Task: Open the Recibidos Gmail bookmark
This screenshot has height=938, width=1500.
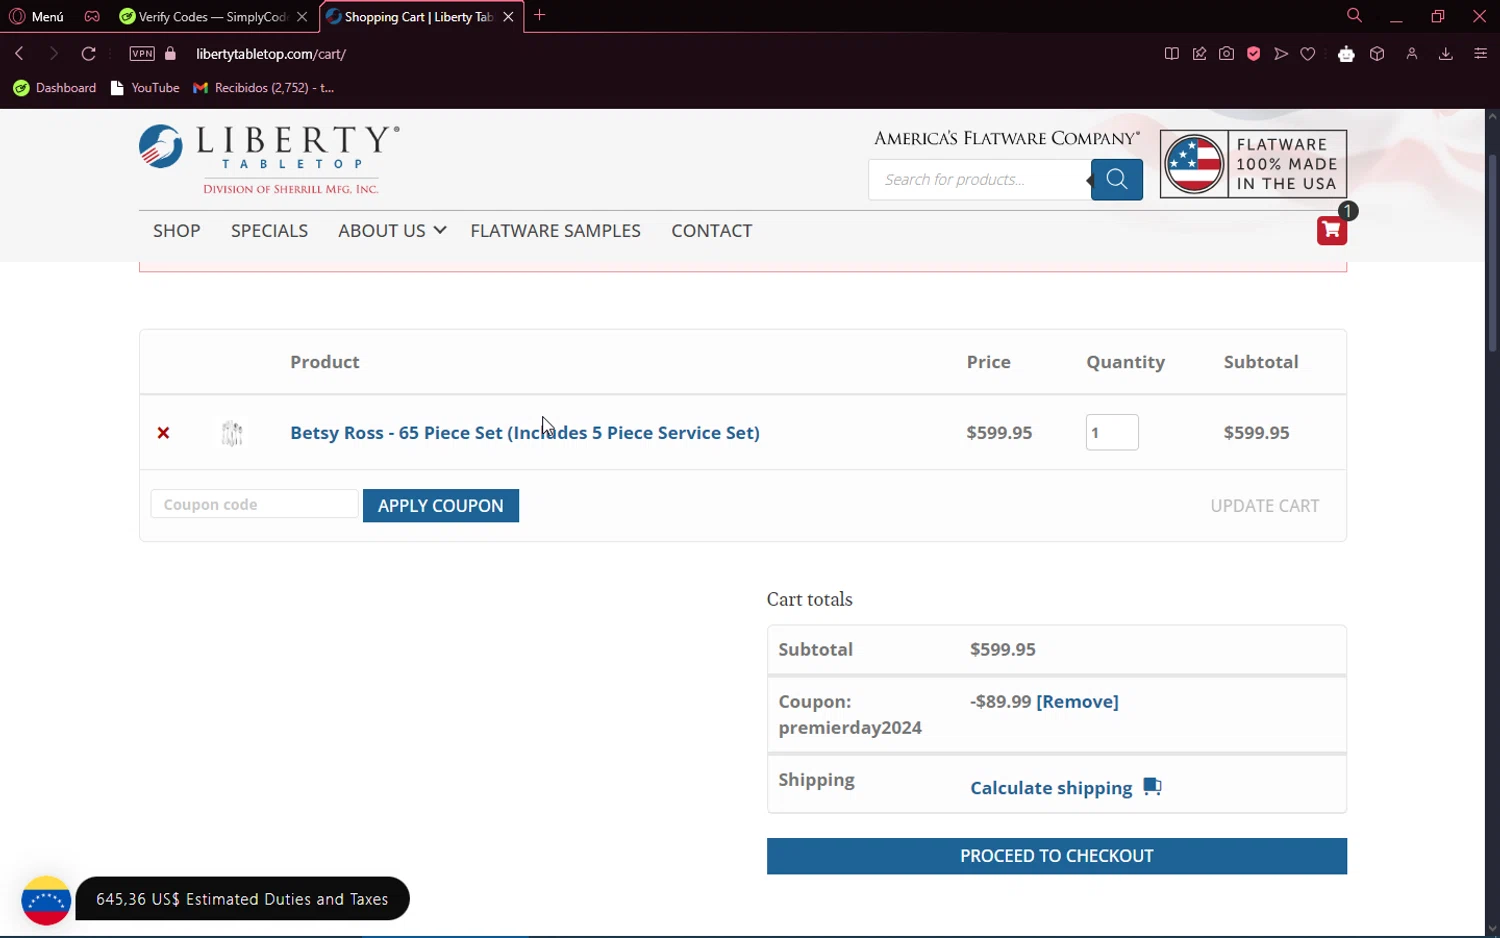Action: (x=264, y=88)
